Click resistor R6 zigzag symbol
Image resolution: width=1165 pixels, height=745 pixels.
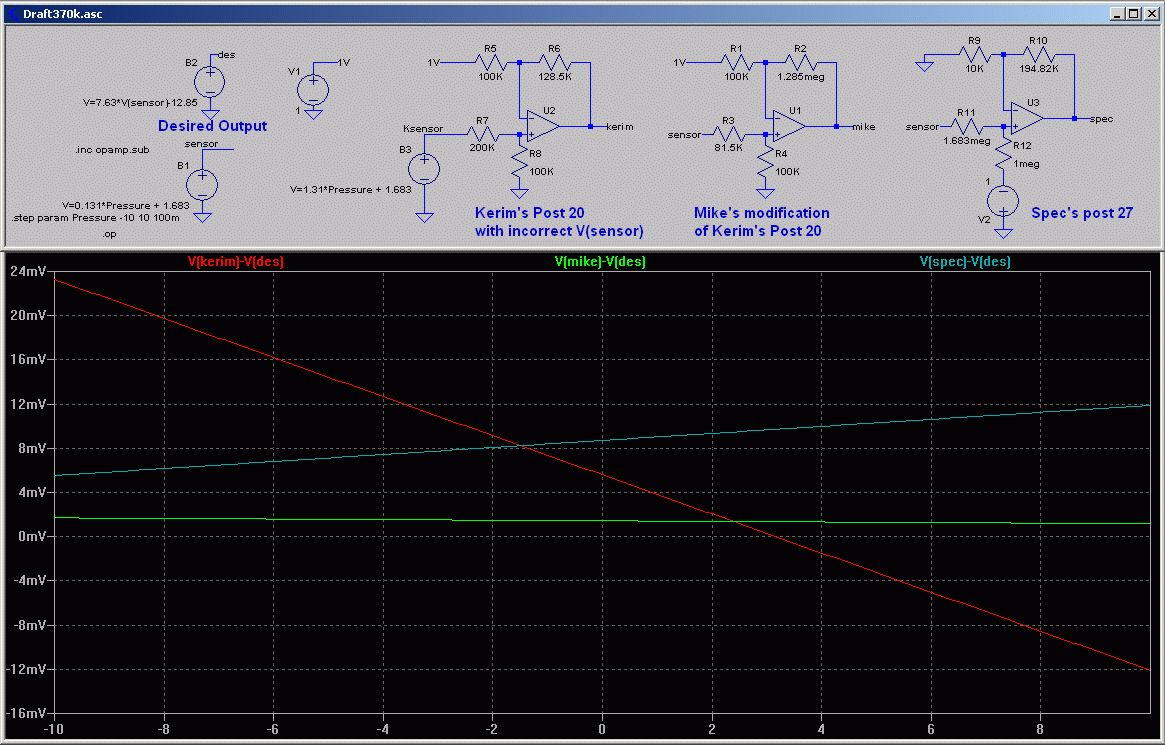pyautogui.click(x=554, y=62)
